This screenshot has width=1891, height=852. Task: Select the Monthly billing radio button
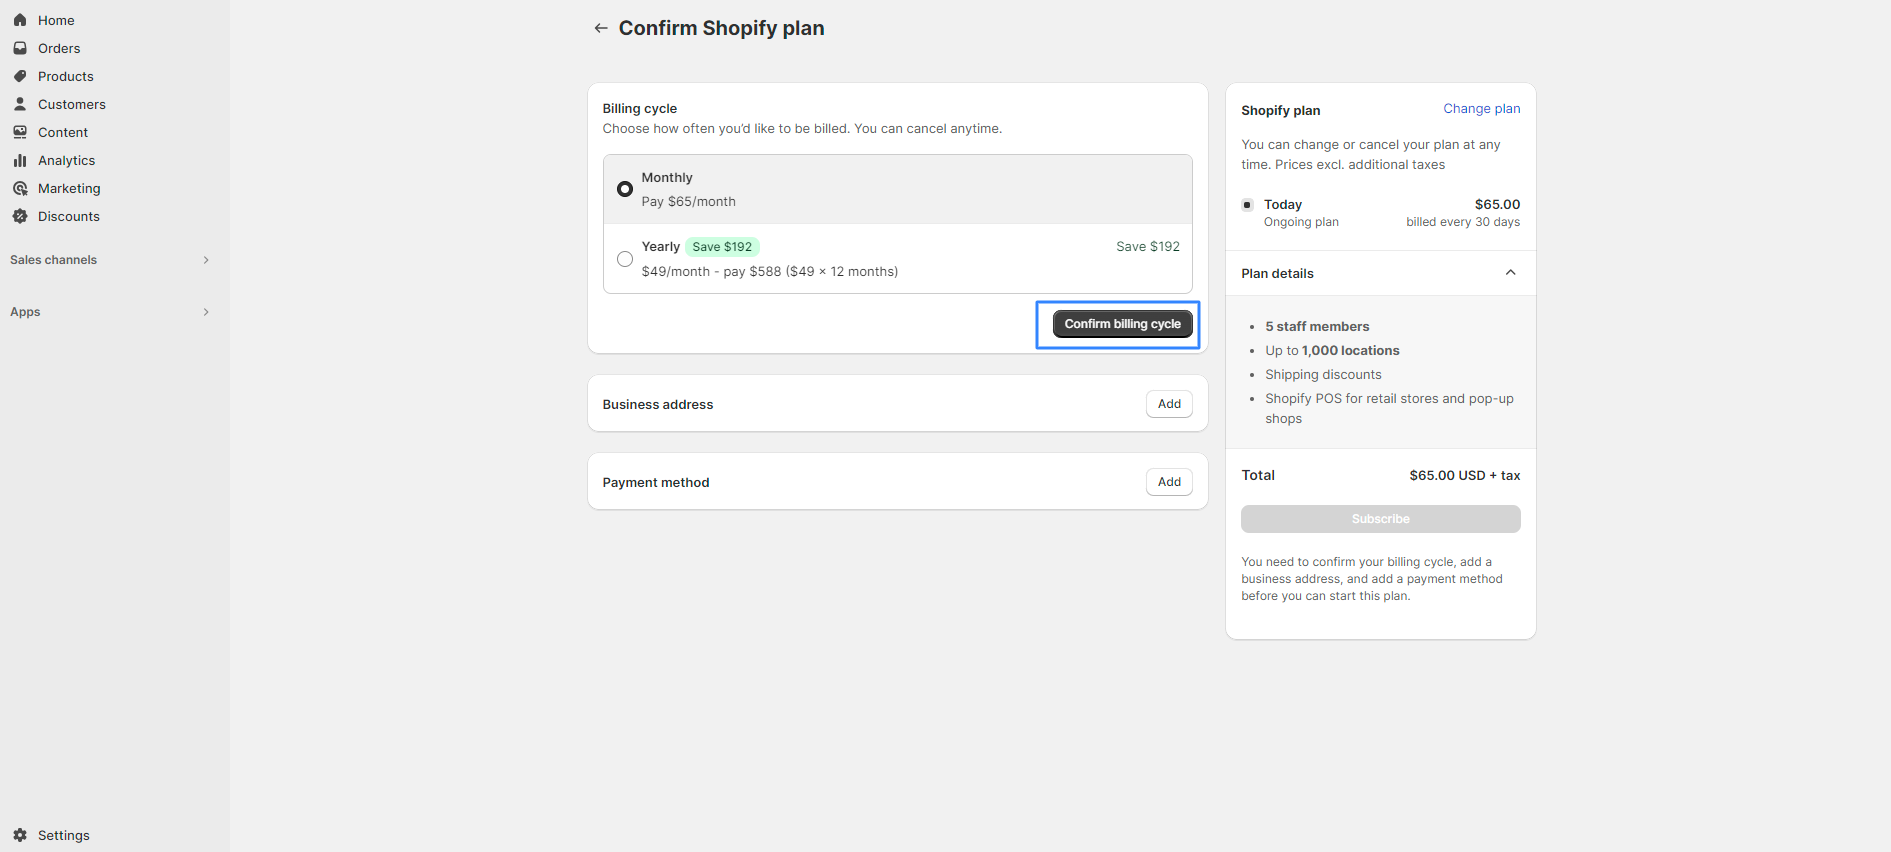(x=625, y=189)
